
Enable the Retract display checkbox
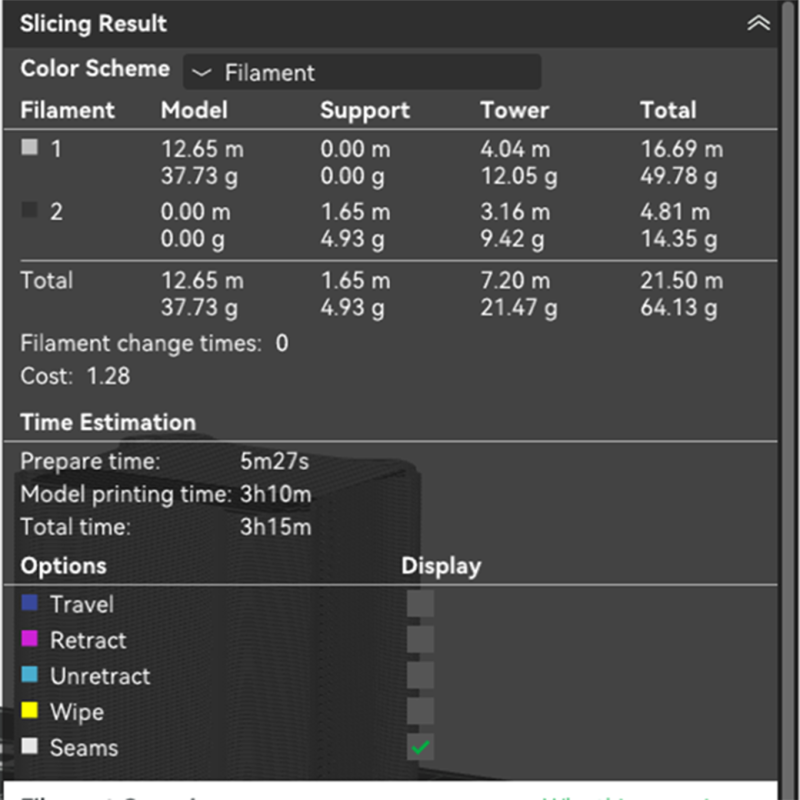pos(421,640)
